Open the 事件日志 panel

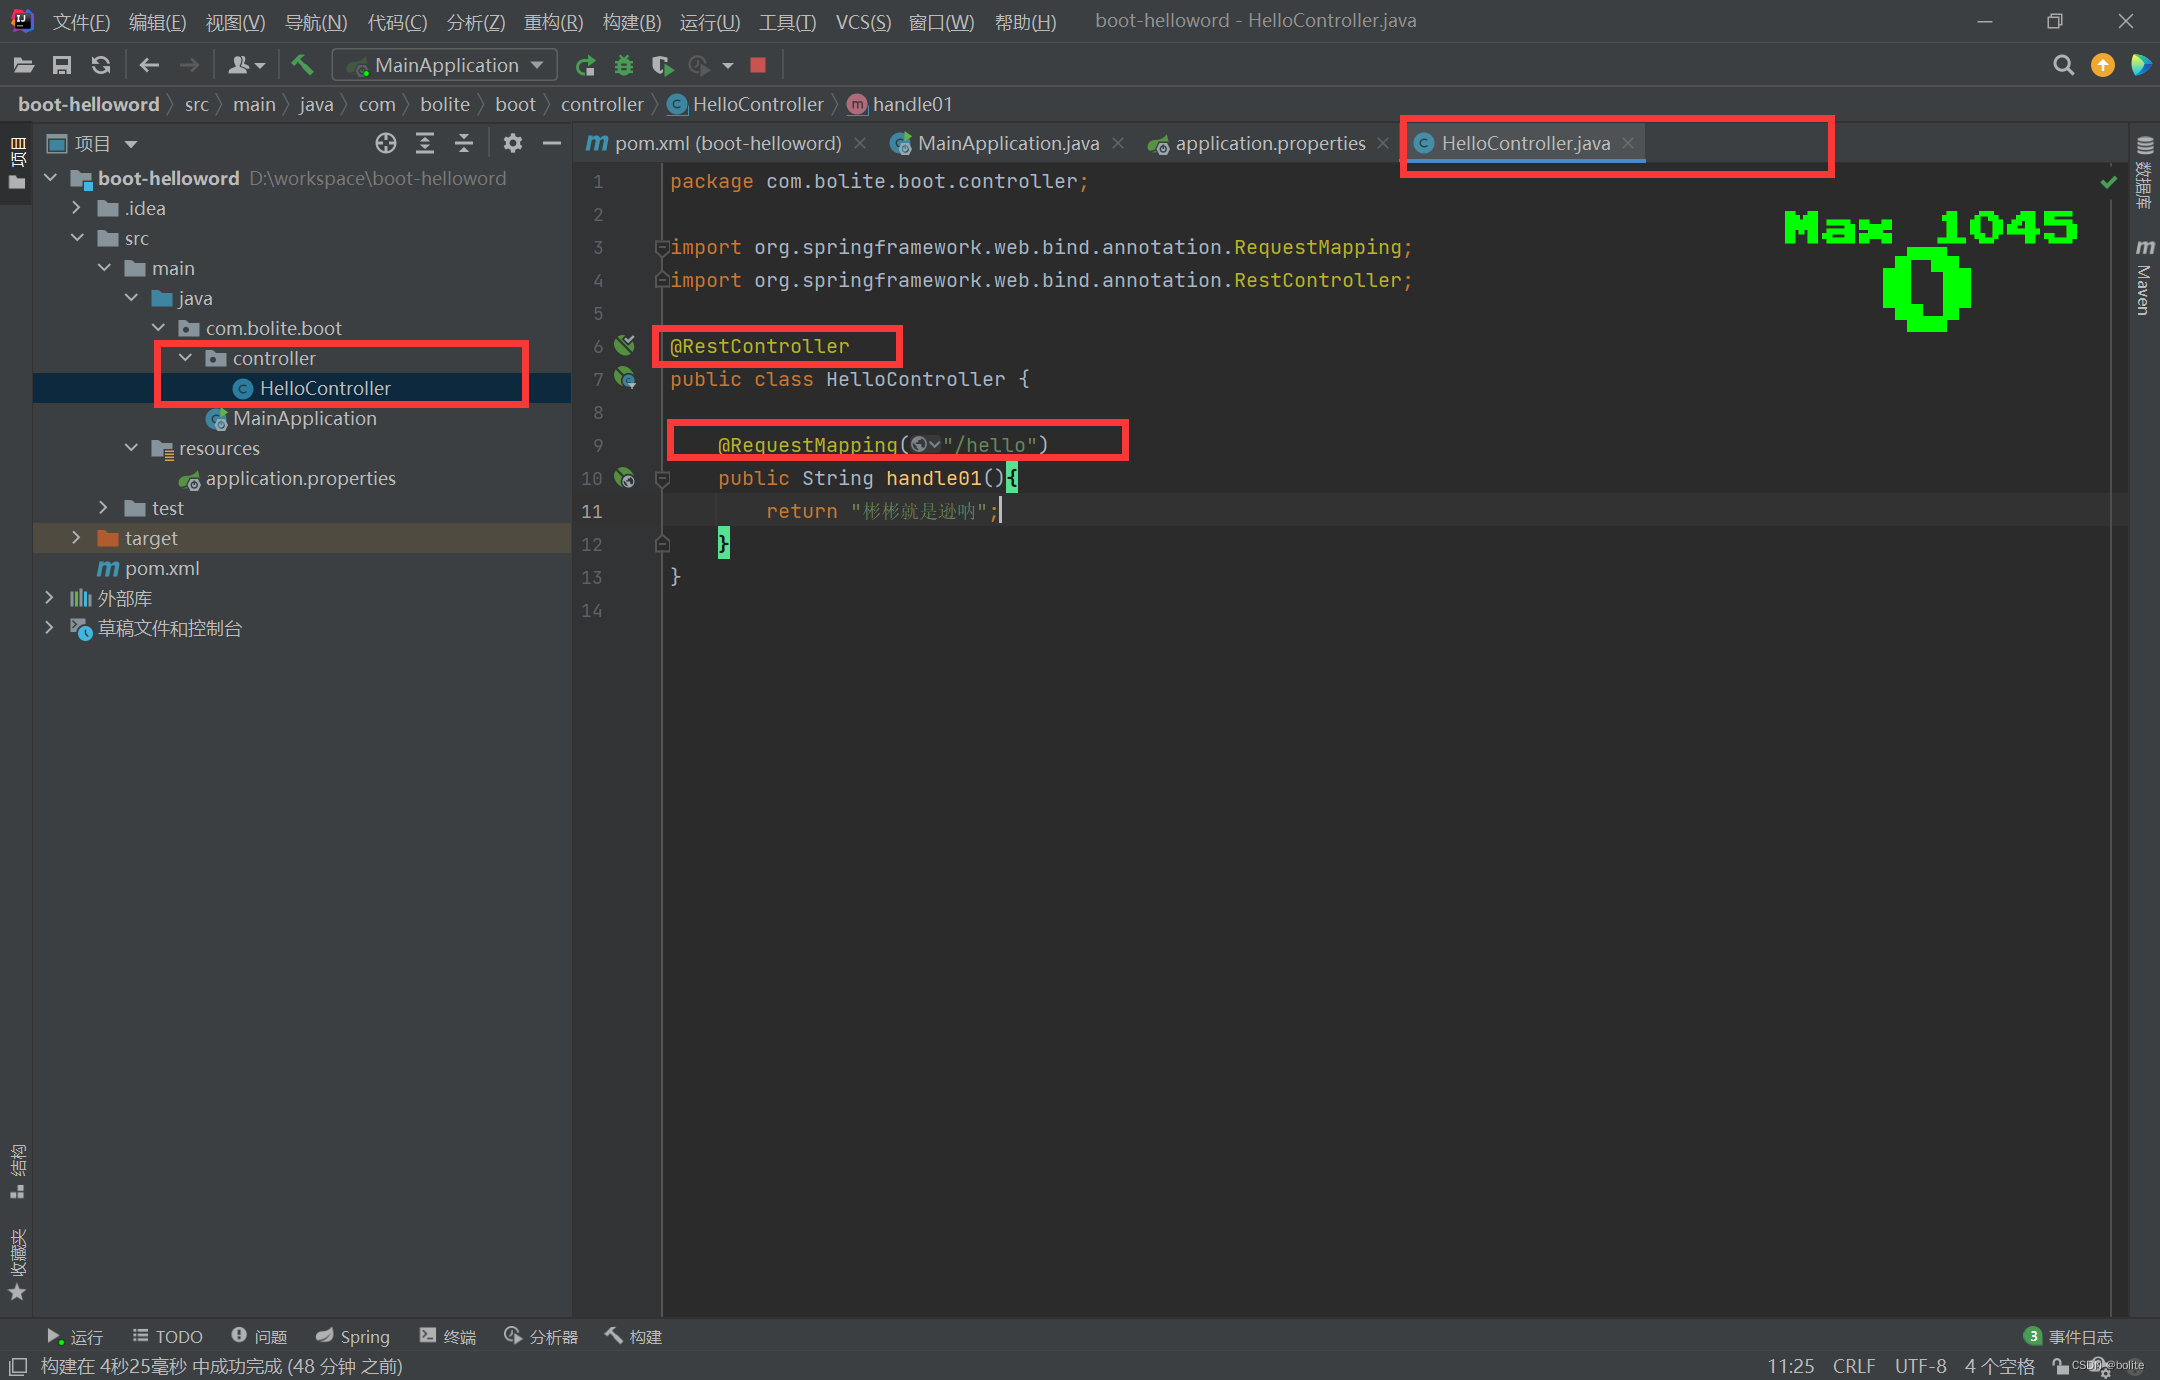click(2069, 1337)
